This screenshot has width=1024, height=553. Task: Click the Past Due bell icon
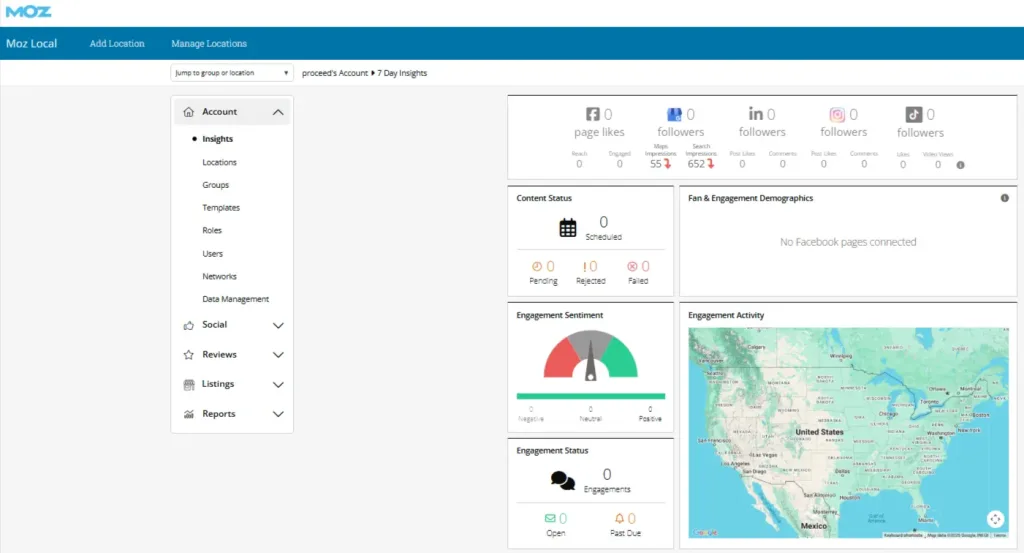coord(619,518)
